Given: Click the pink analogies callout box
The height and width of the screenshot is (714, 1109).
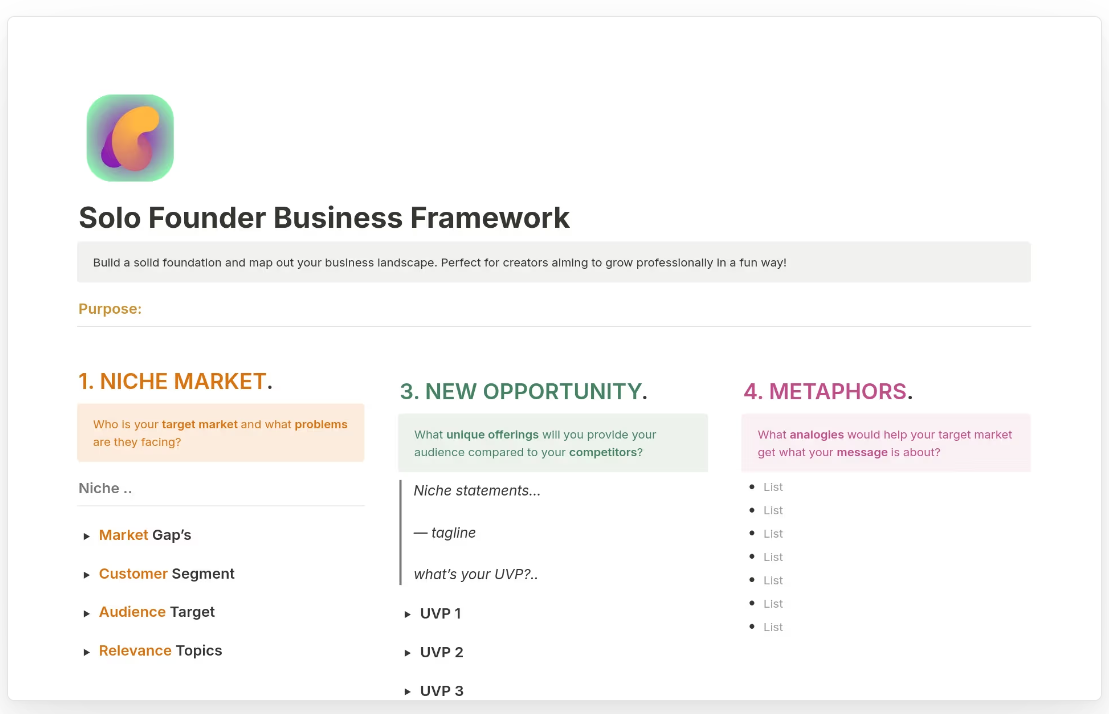Looking at the screenshot, I should pos(885,443).
